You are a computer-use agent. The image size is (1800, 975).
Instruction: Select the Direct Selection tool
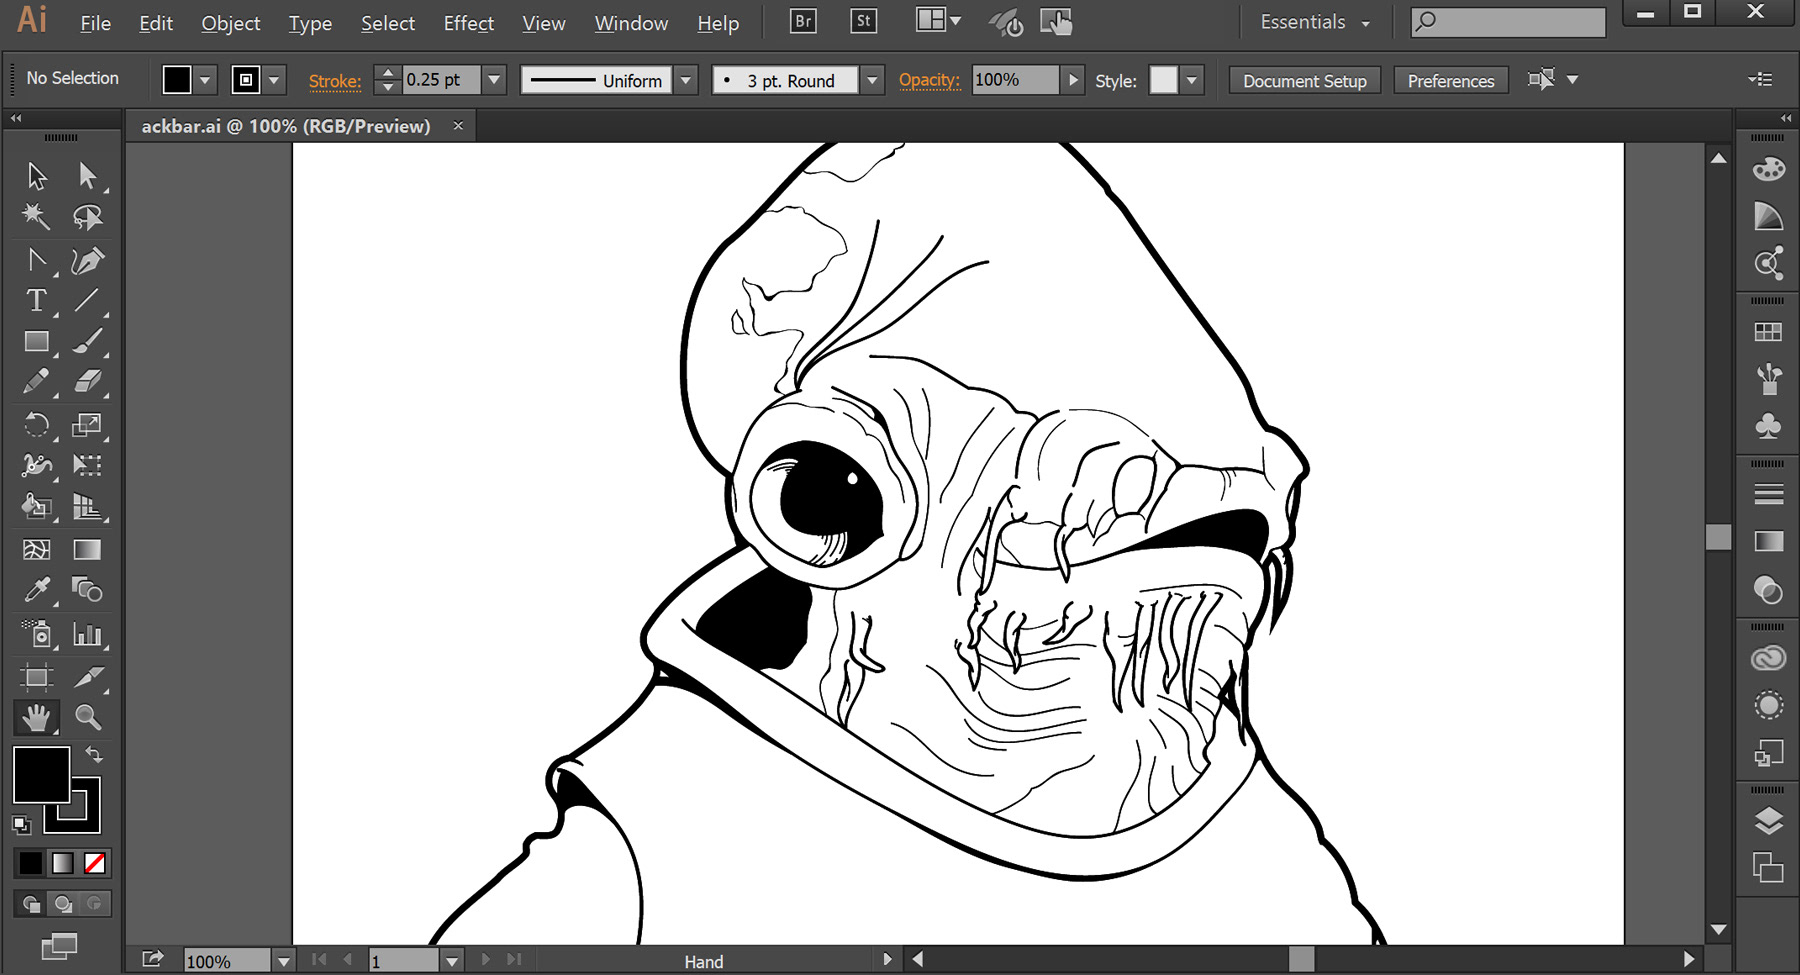[x=87, y=176]
